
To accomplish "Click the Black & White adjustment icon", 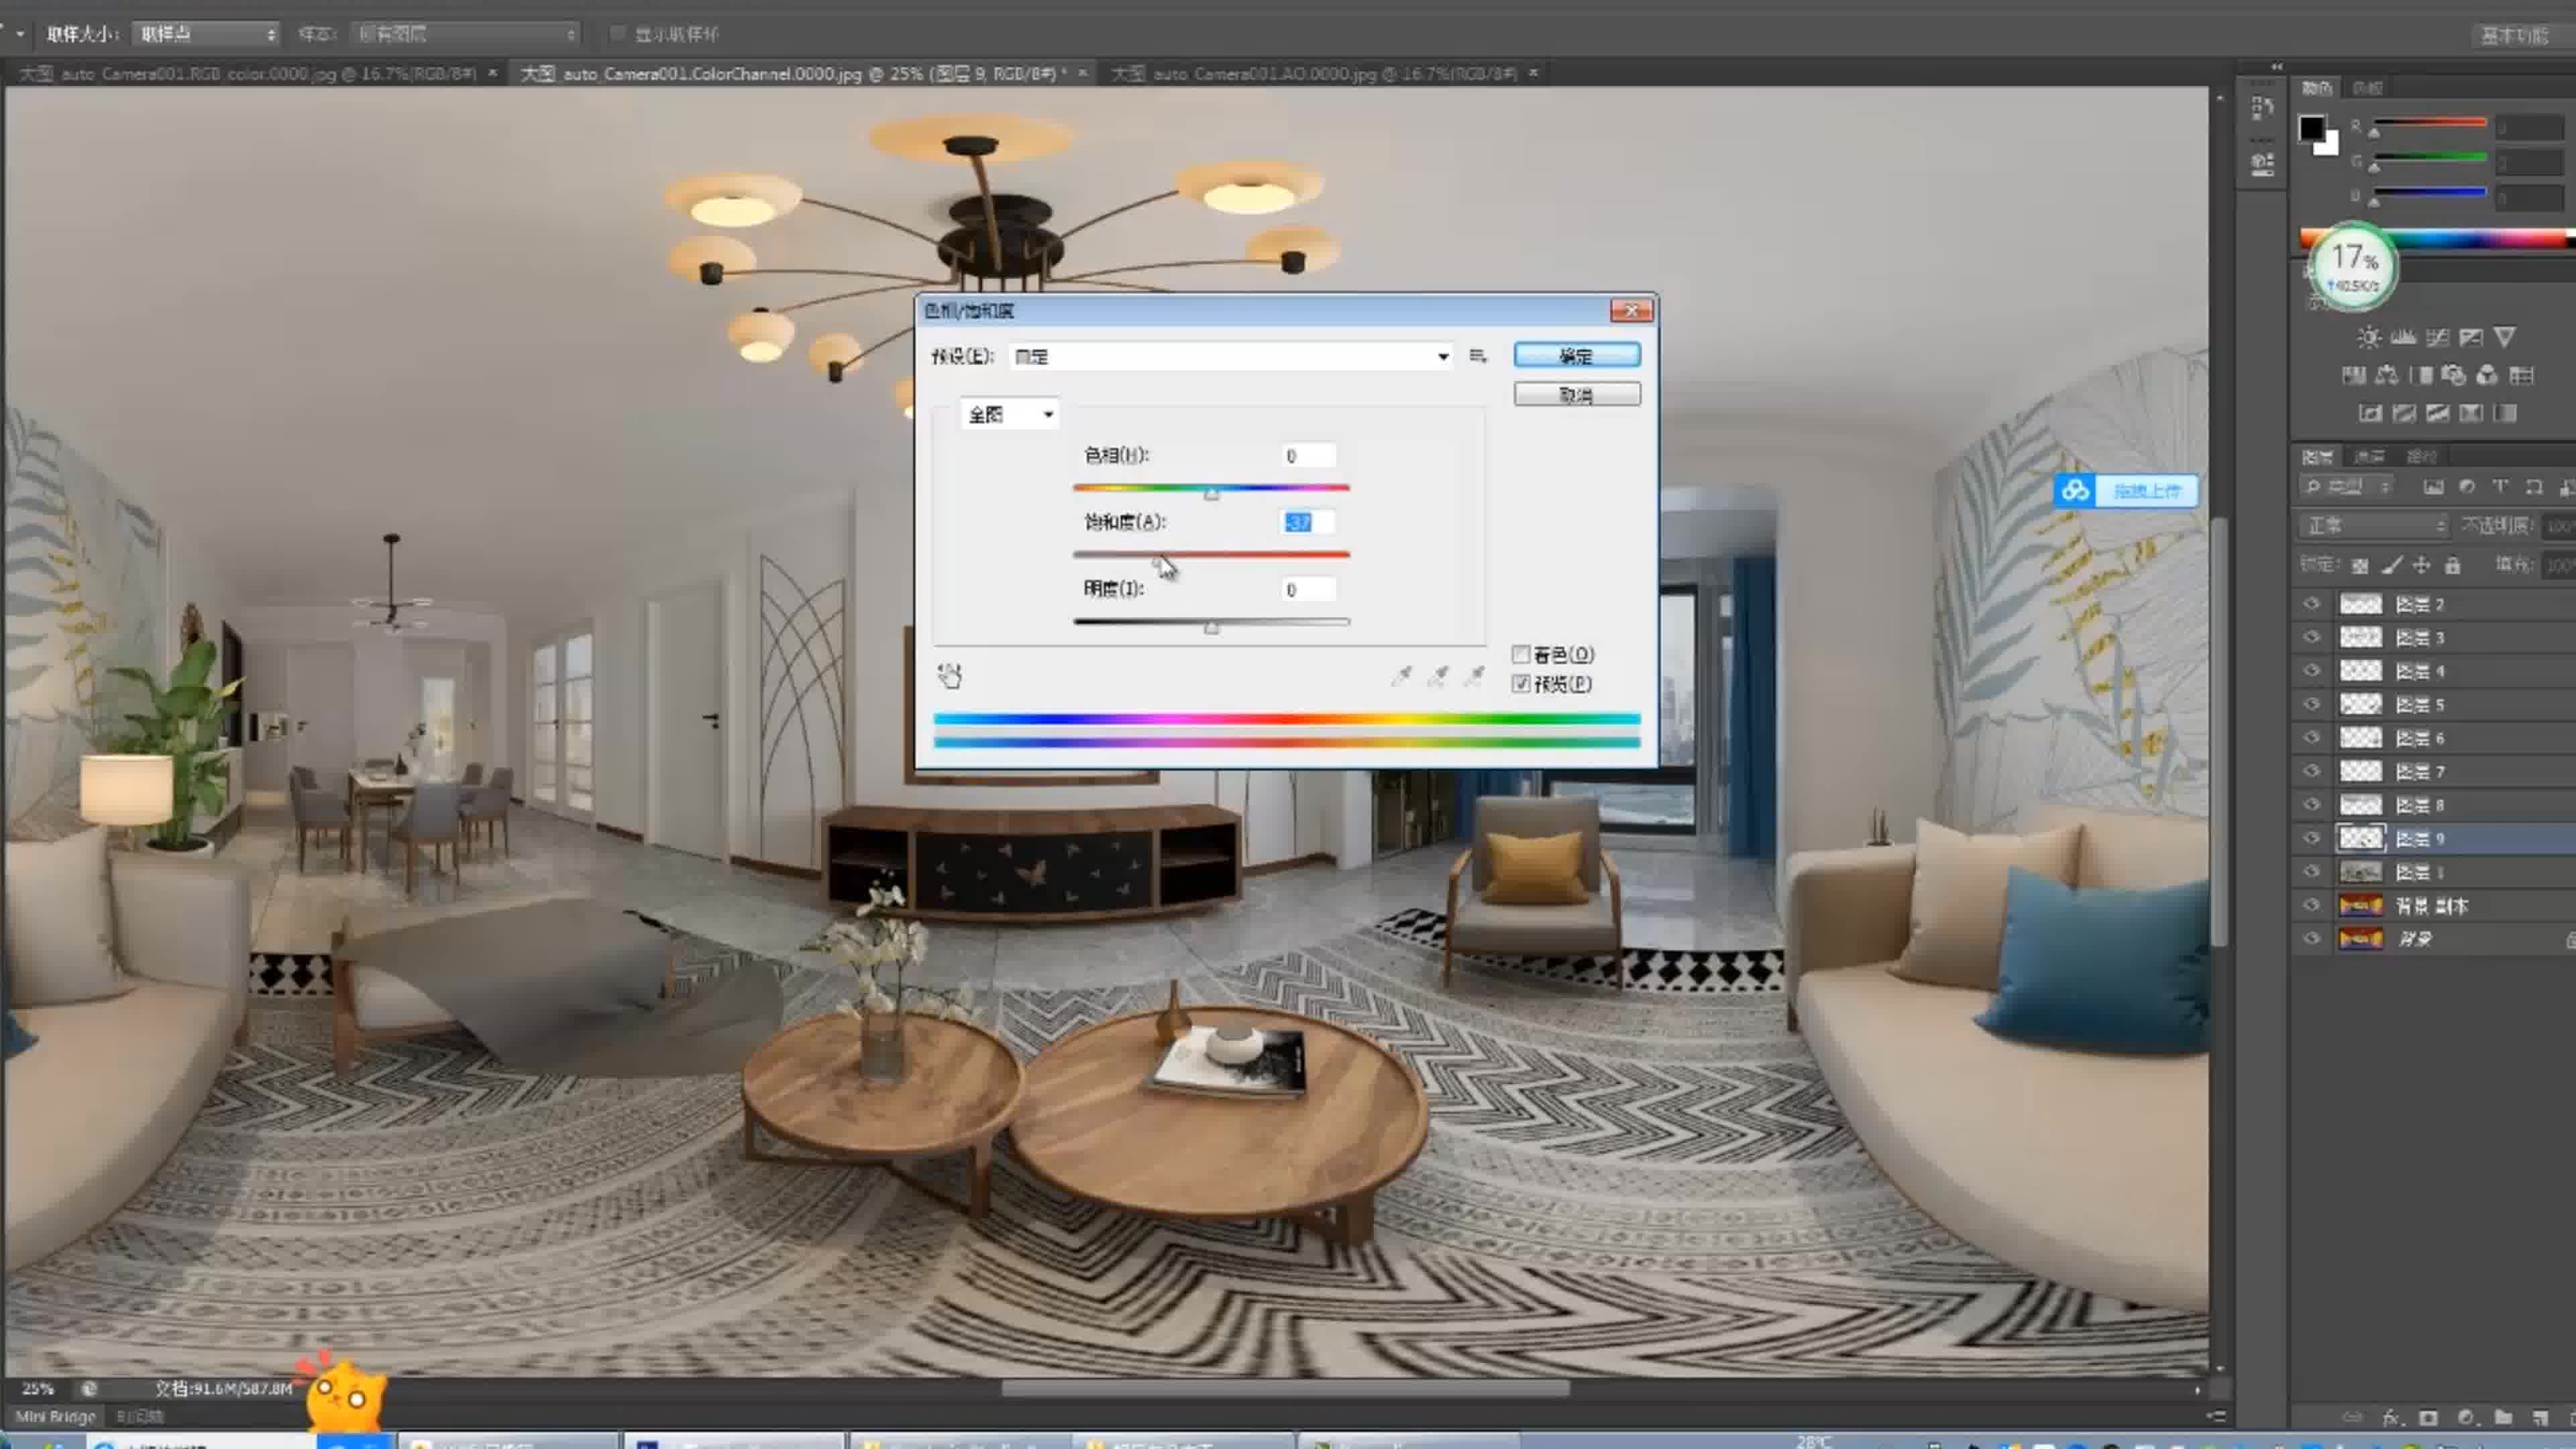I will (2421, 375).
